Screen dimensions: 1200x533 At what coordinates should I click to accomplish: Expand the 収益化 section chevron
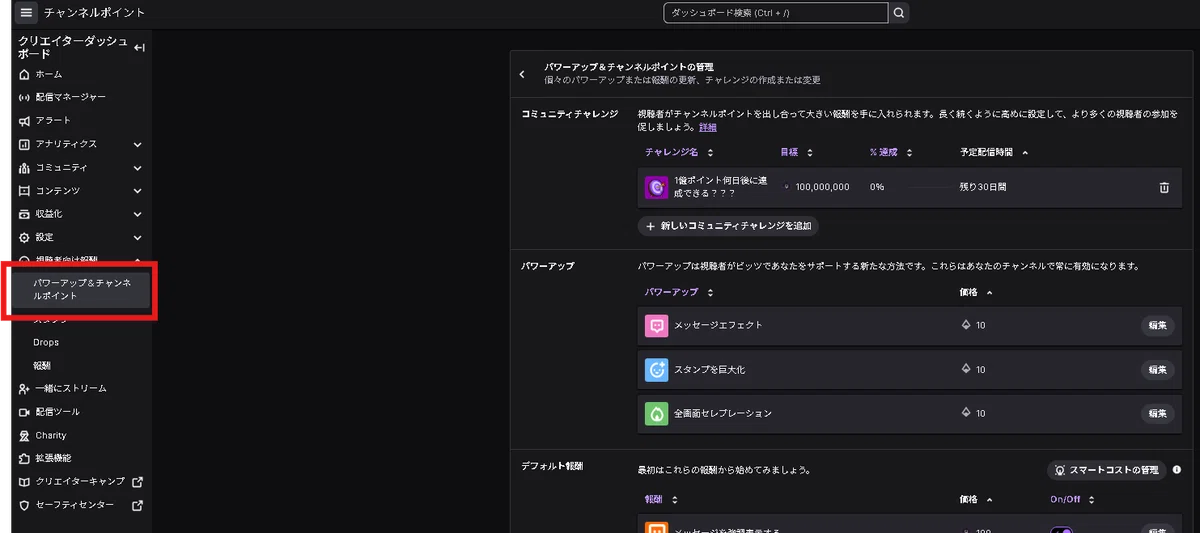click(138, 214)
